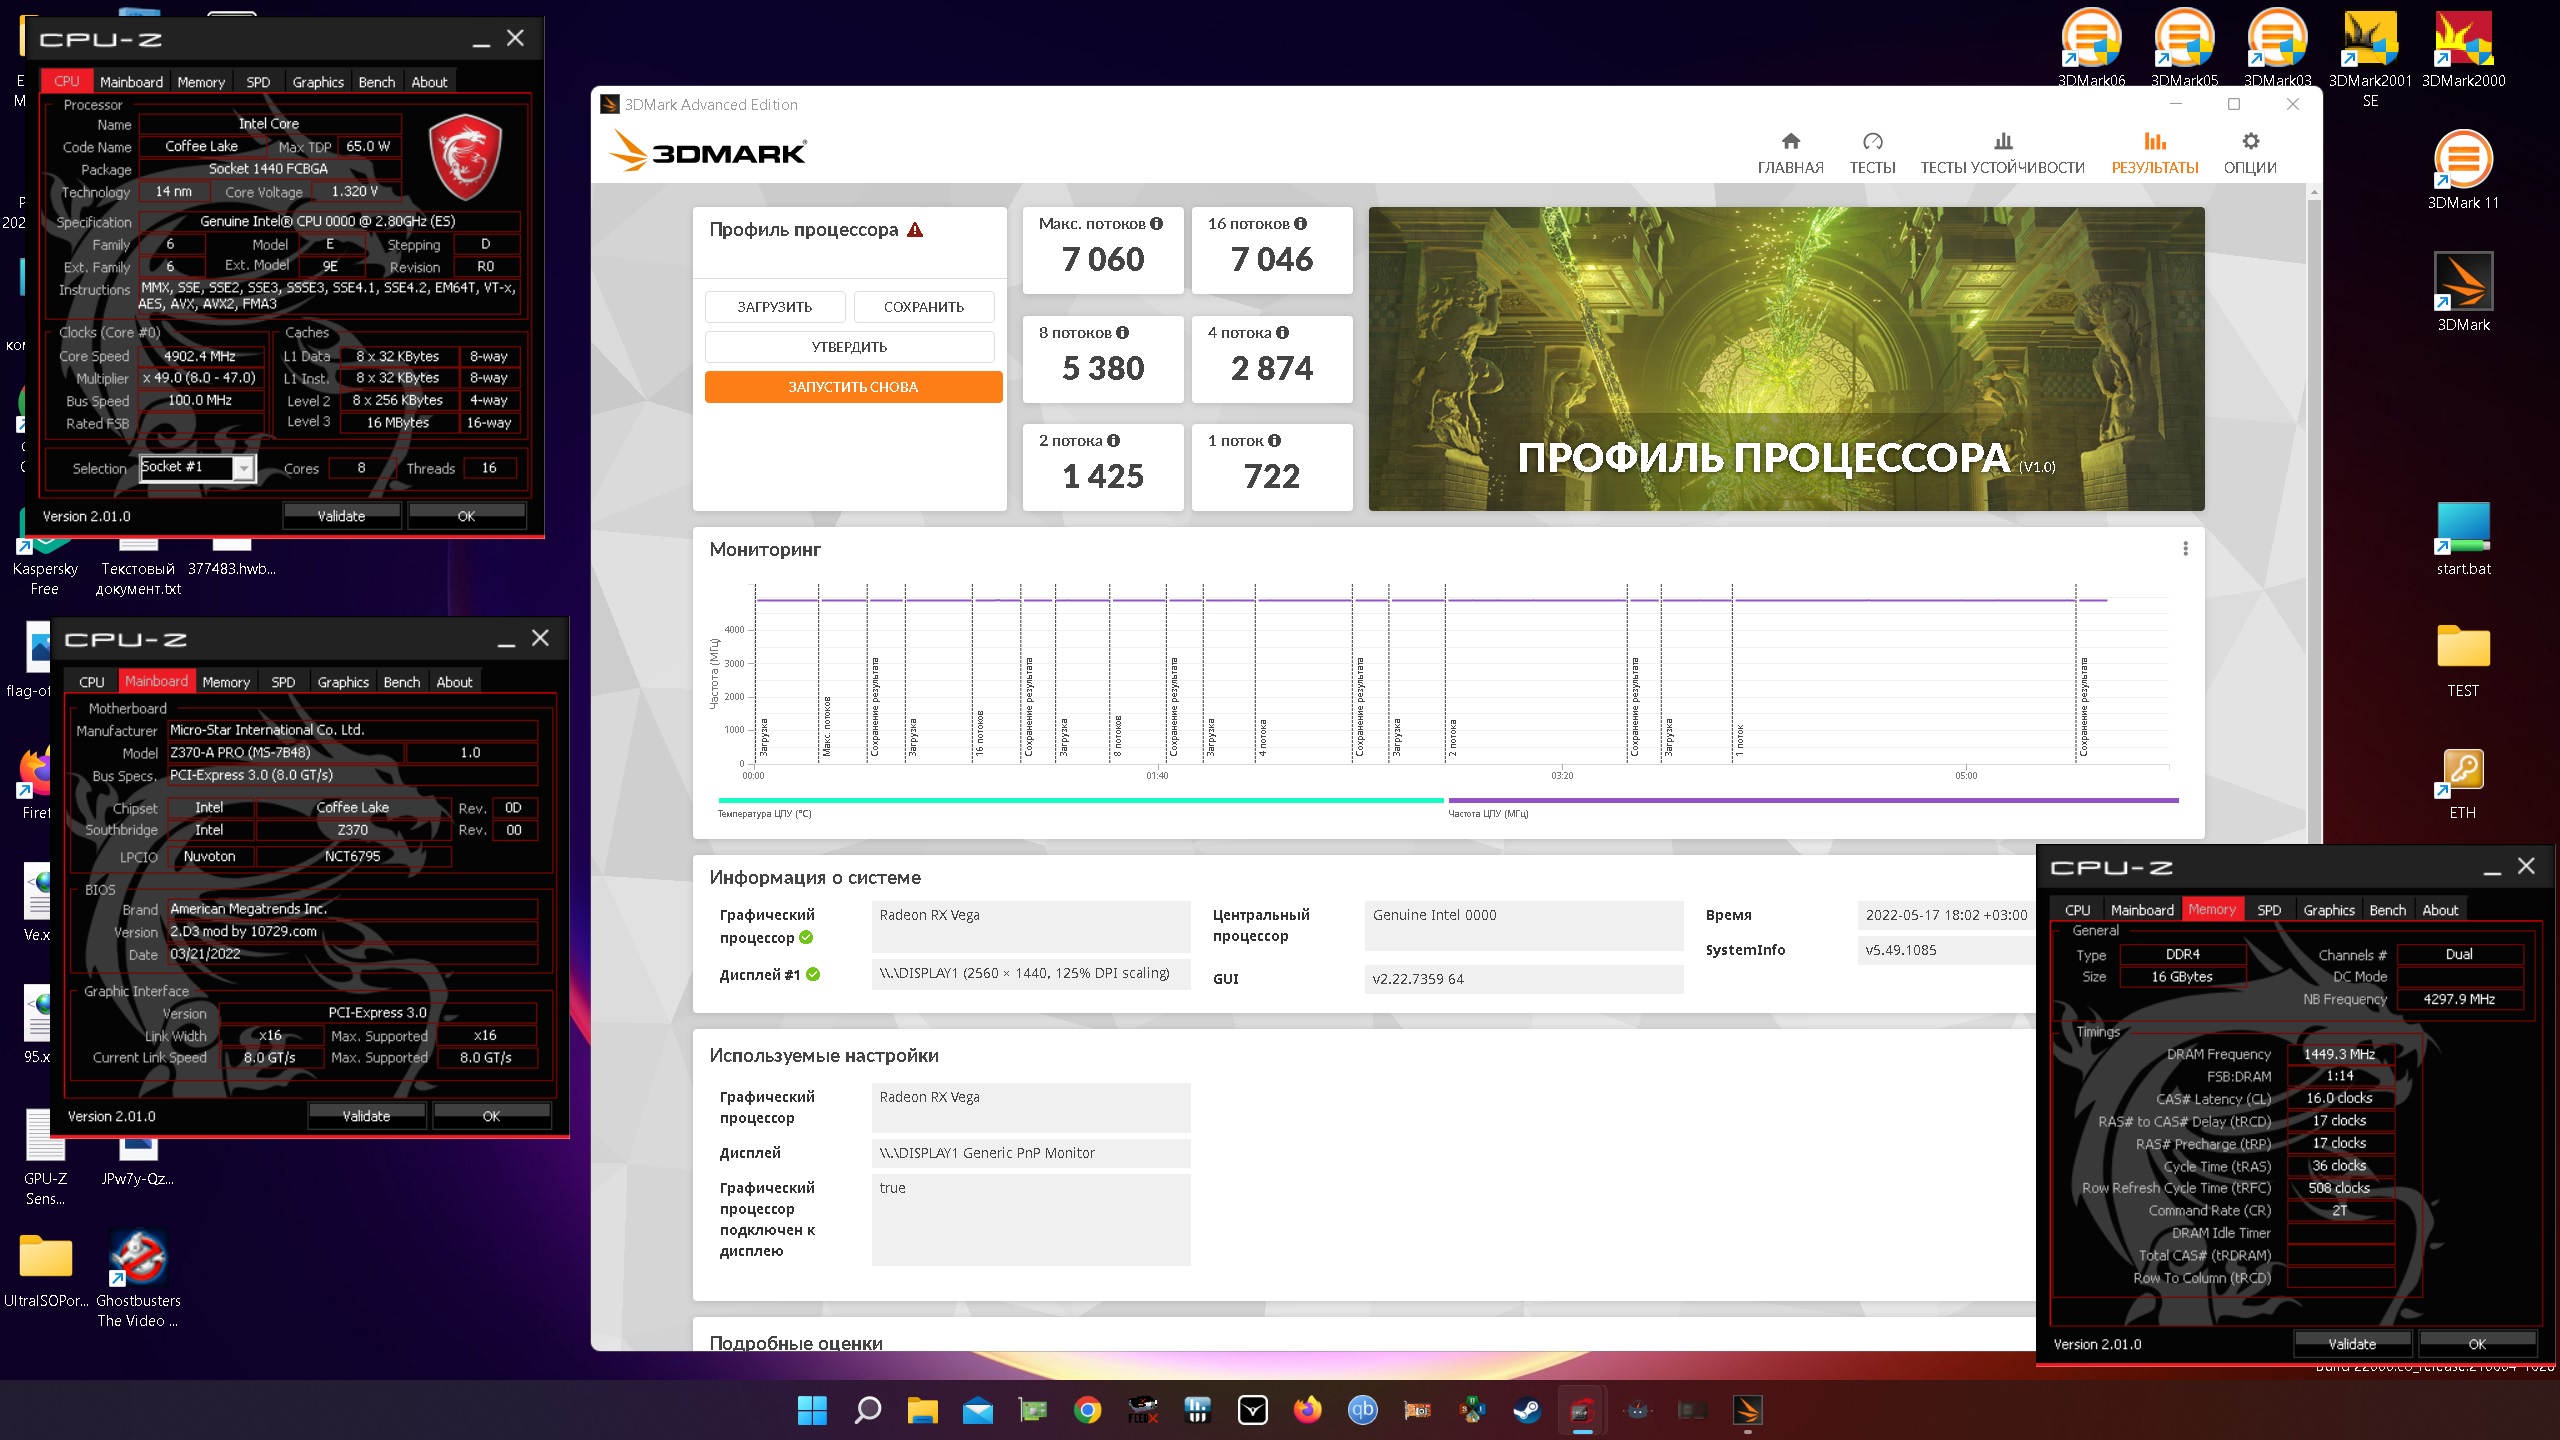The height and width of the screenshot is (1440, 2560).
Task: Click green checkmark next to Дисплей #1
Action: [x=813, y=975]
